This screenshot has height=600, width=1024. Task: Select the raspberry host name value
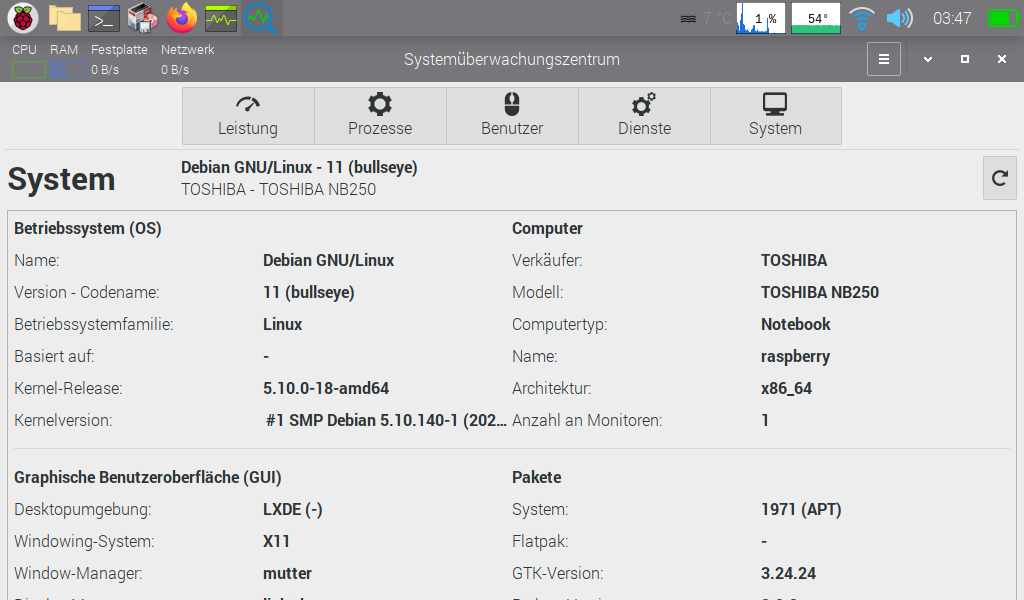tap(795, 357)
